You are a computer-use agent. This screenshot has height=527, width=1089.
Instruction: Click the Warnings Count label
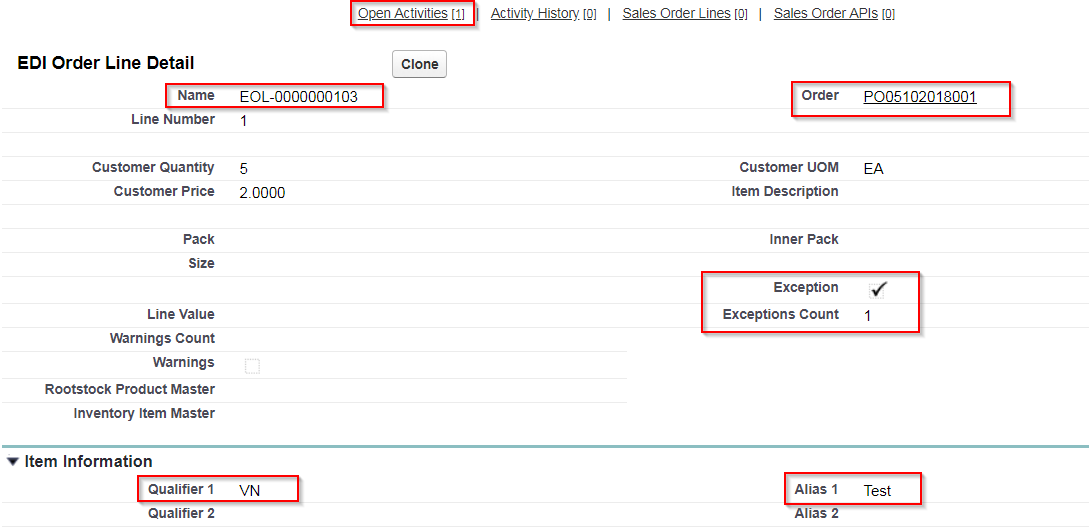(163, 338)
